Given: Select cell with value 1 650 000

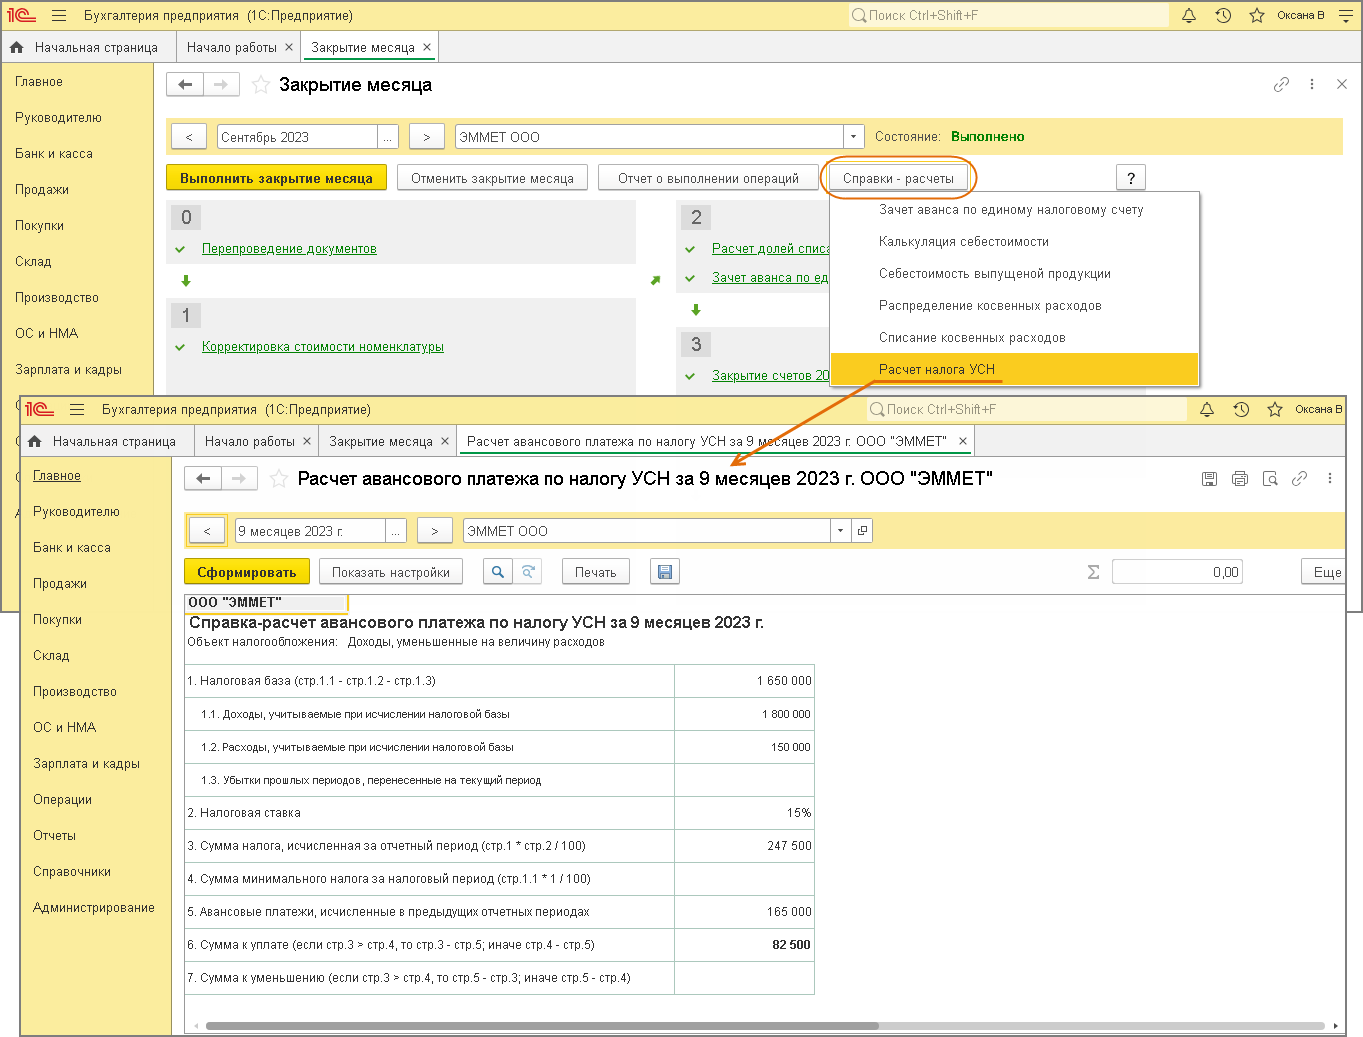Looking at the screenshot, I should coord(745,681).
